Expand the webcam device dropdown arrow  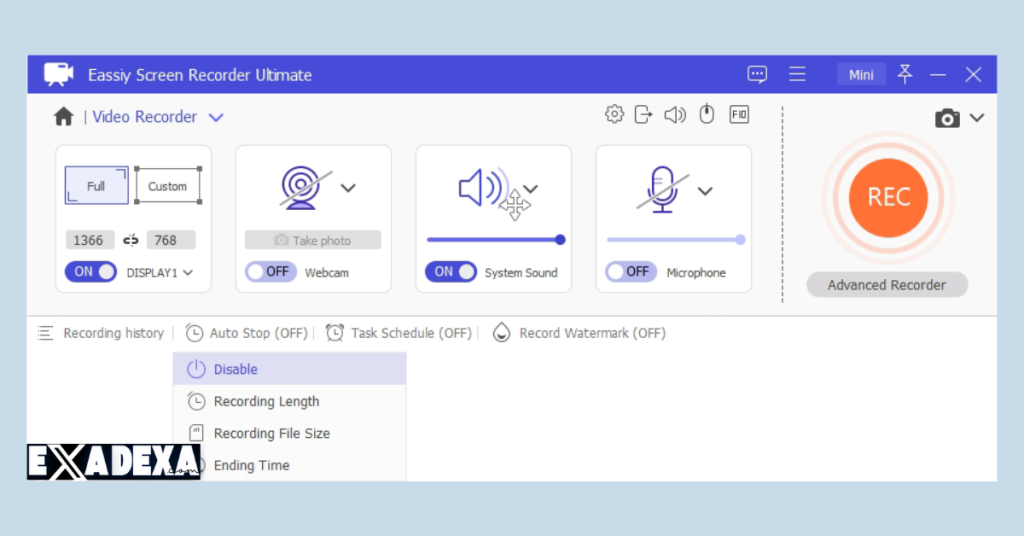pos(348,188)
